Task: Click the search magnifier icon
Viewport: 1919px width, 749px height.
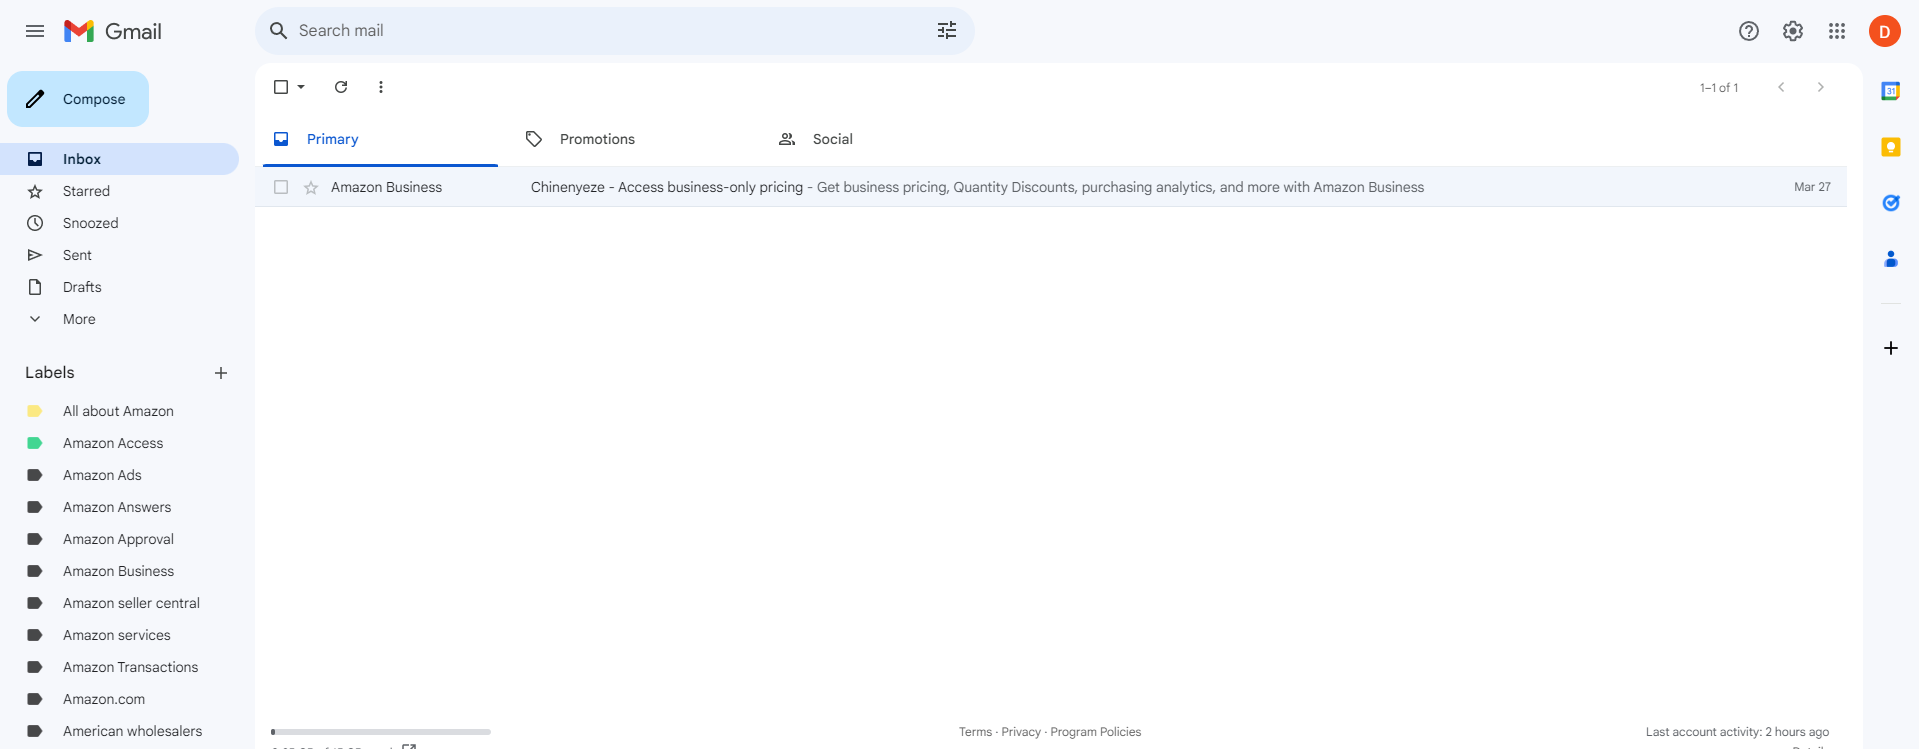Action: (x=279, y=31)
